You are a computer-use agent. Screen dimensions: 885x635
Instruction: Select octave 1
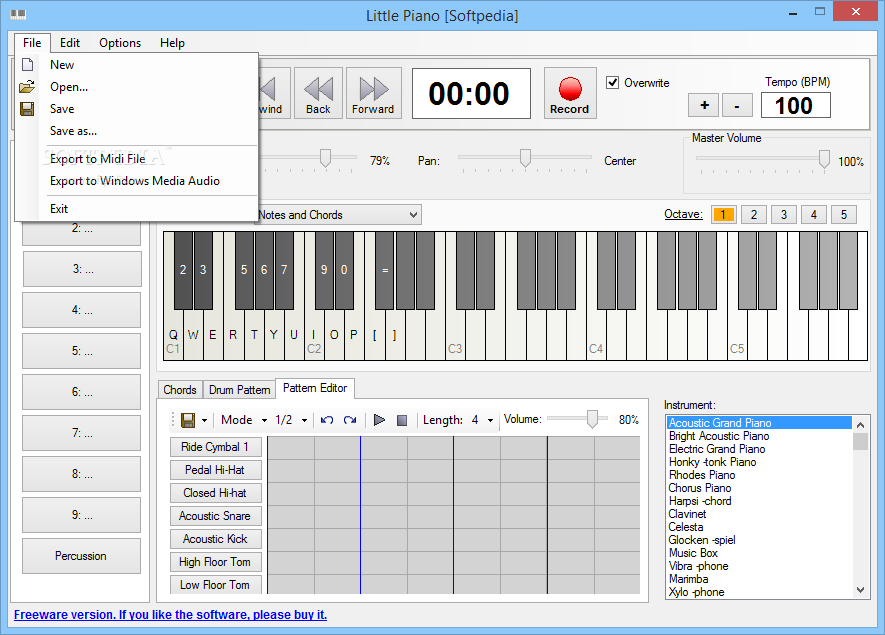point(724,214)
